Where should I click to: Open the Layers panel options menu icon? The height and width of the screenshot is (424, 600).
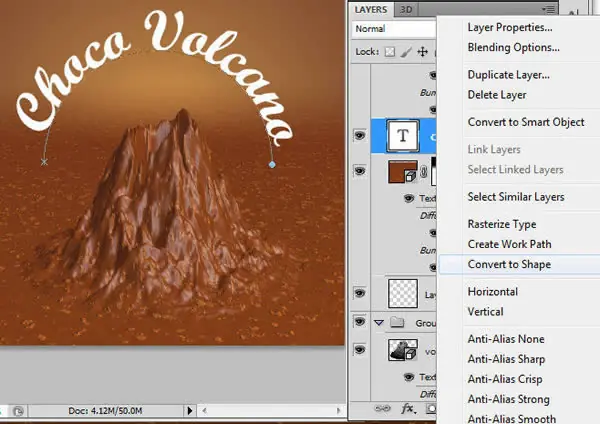pyautogui.click(x=548, y=9)
